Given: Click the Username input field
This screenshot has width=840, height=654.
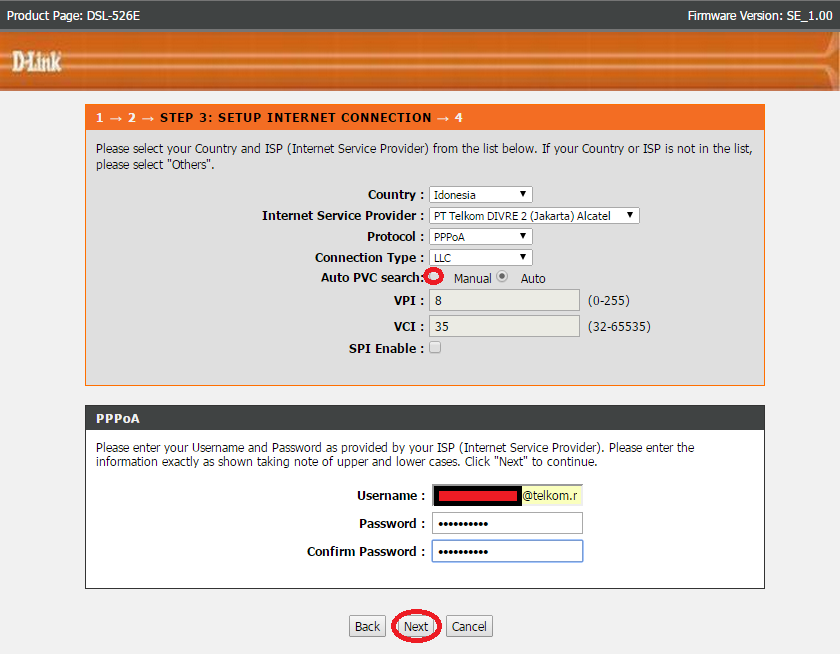Looking at the screenshot, I should pyautogui.click(x=507, y=495).
